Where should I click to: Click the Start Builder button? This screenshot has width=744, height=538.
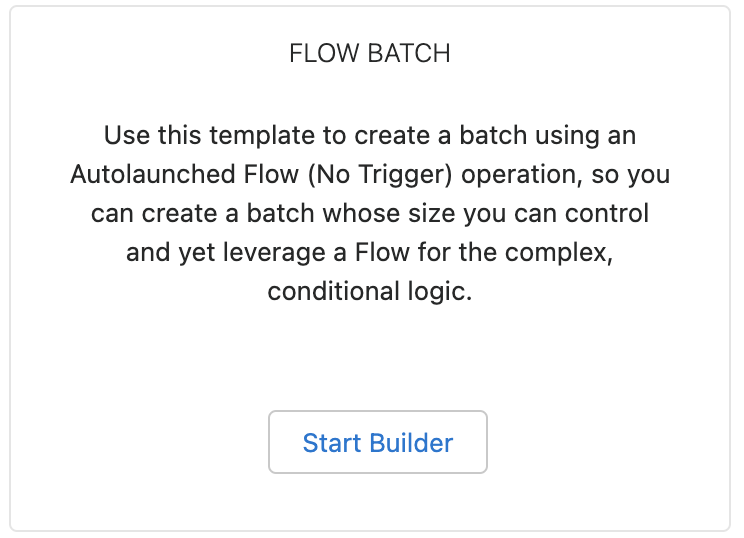click(377, 442)
